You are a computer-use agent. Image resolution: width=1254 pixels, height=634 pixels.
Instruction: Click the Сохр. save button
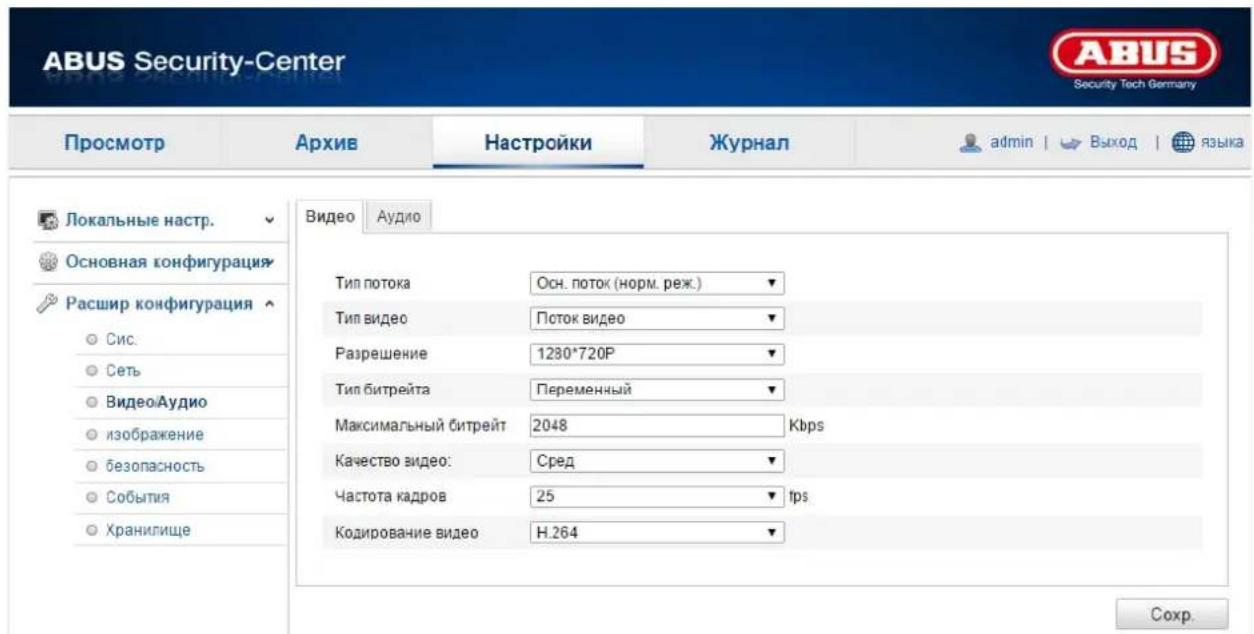(1172, 613)
